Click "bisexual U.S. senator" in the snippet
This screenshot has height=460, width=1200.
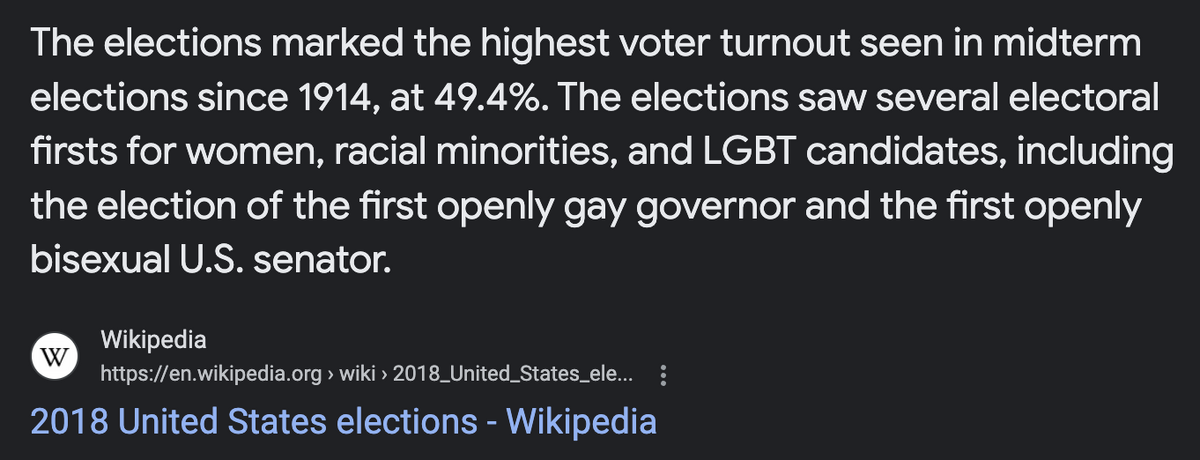[x=208, y=262]
